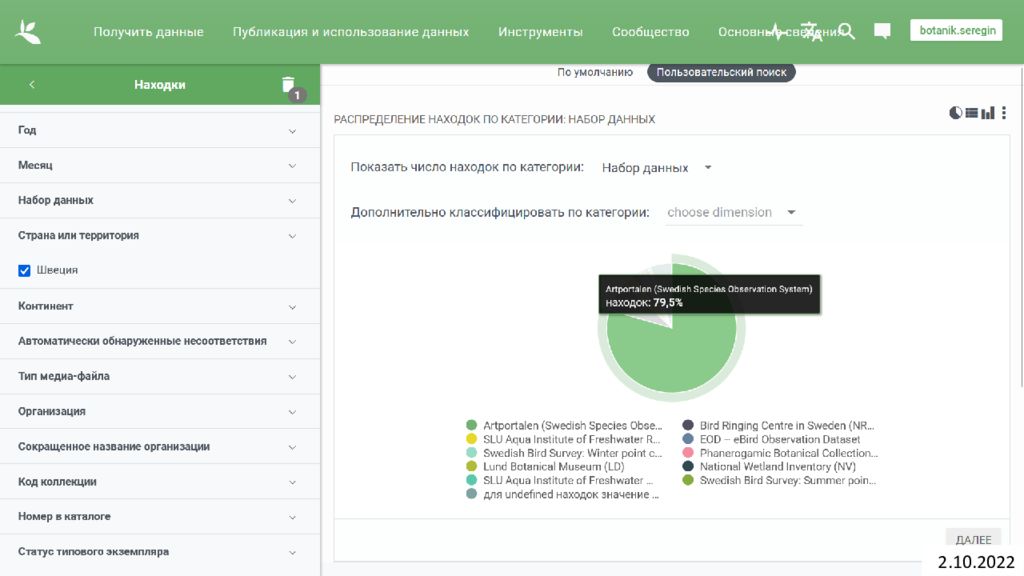
Task: Expand the Организация filter
Action: click(160, 411)
